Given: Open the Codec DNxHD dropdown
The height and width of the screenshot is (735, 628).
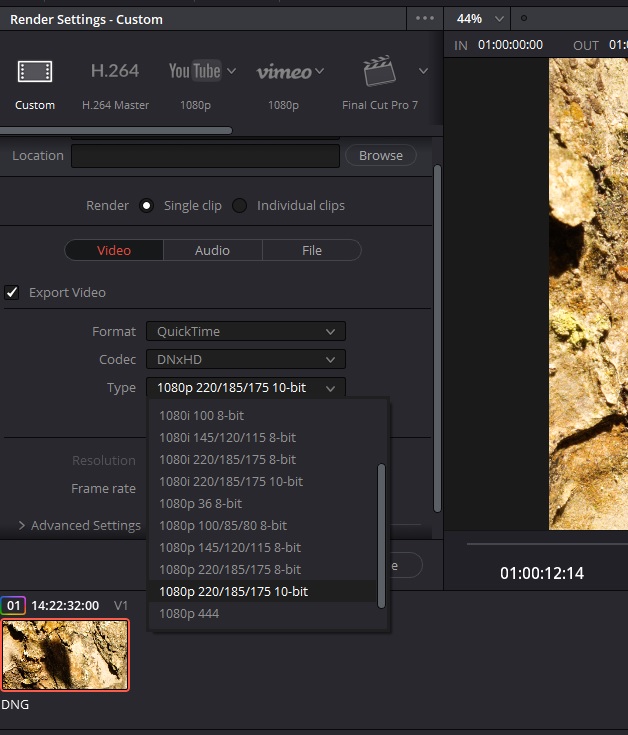Looking at the screenshot, I should pos(245,359).
